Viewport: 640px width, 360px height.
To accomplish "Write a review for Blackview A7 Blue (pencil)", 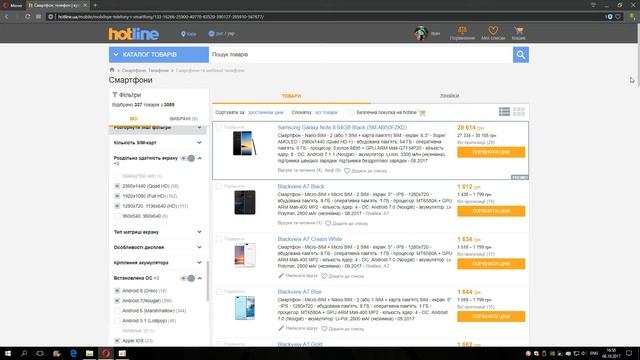I will tap(281, 328).
